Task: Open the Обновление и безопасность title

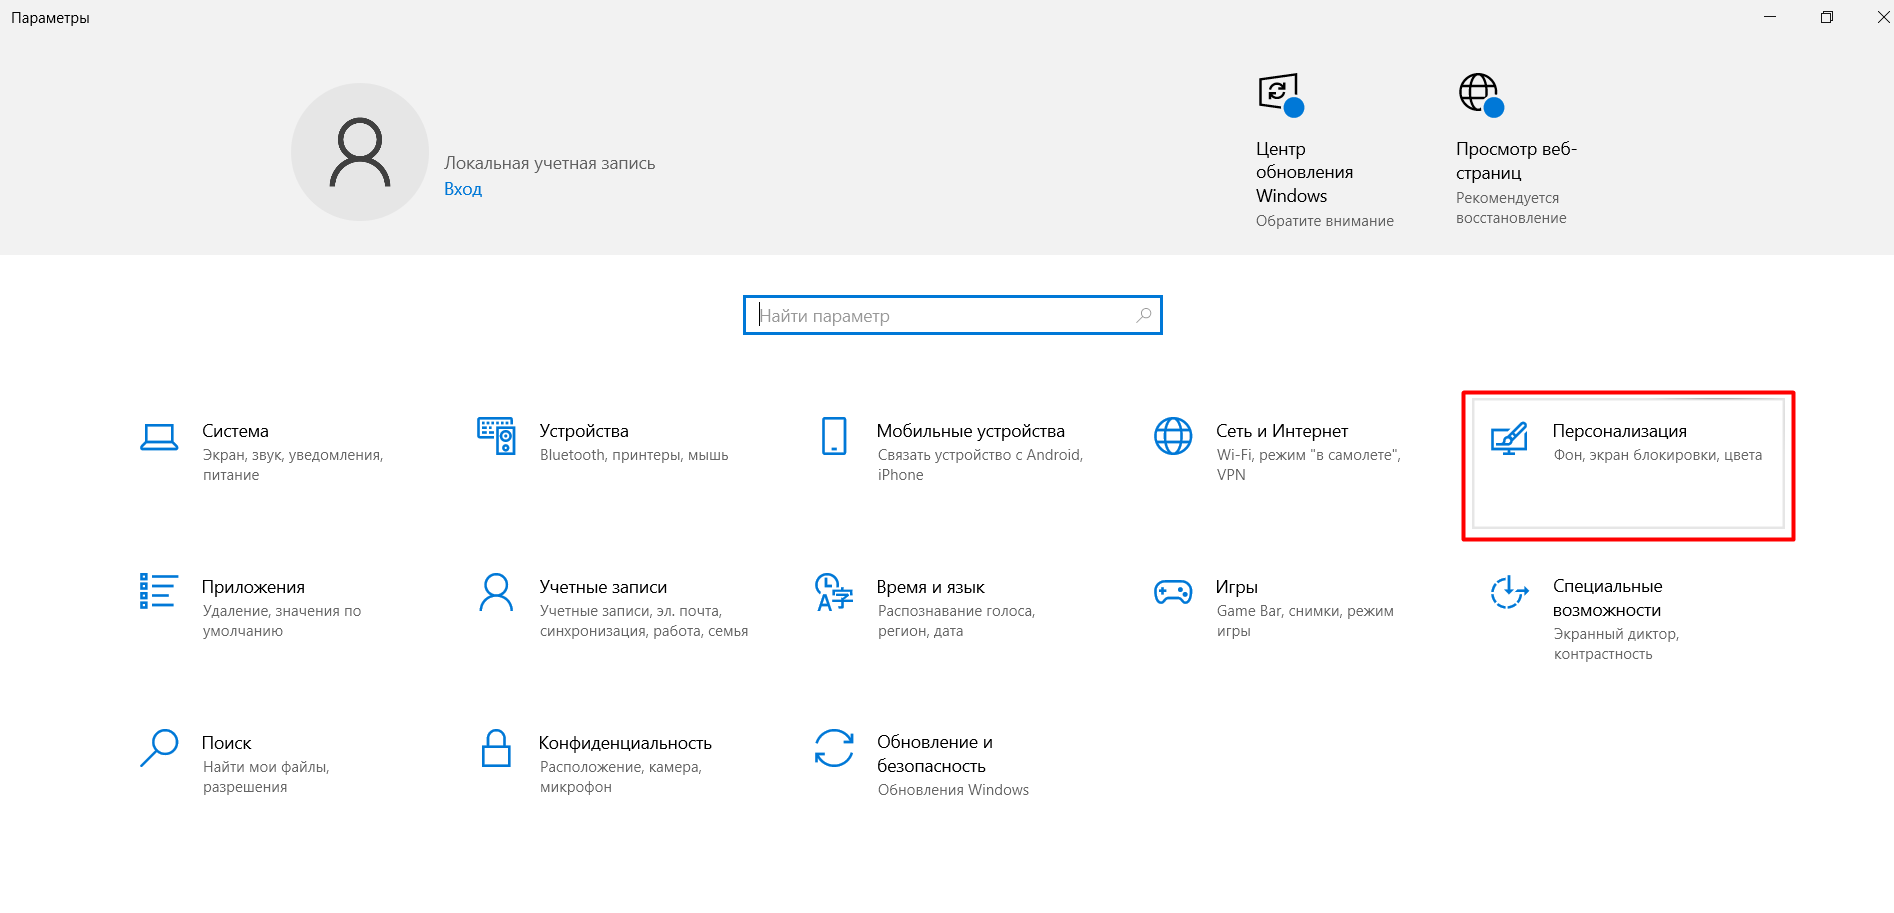Action: click(x=935, y=754)
